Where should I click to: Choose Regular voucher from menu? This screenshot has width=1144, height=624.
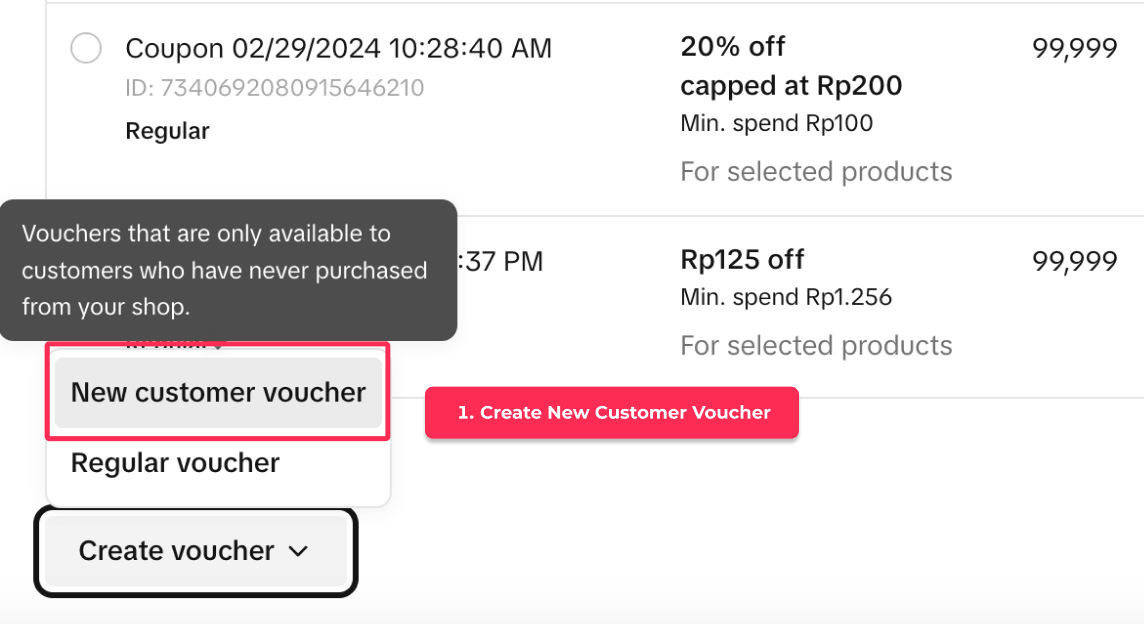click(x=175, y=463)
